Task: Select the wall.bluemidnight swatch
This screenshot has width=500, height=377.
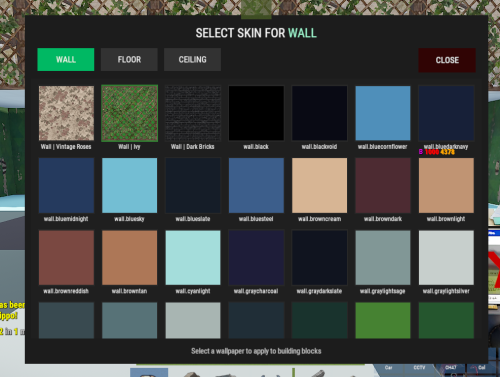Action: coord(66,185)
